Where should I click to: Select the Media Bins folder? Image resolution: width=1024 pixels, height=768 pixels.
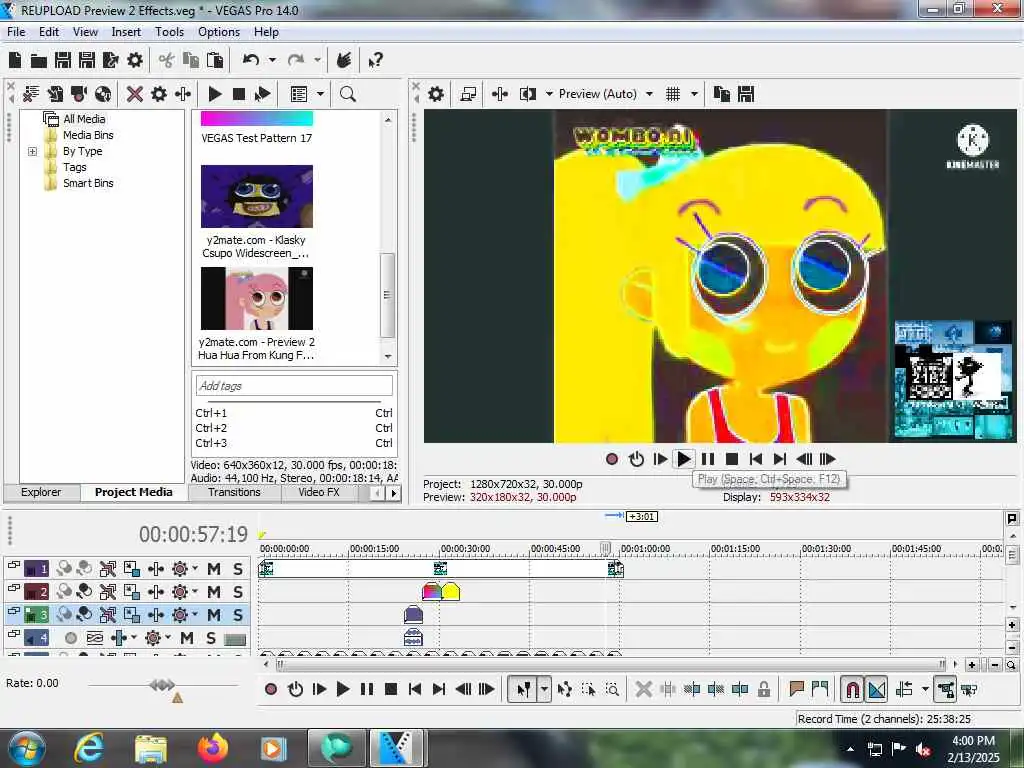pyautogui.click(x=88, y=135)
